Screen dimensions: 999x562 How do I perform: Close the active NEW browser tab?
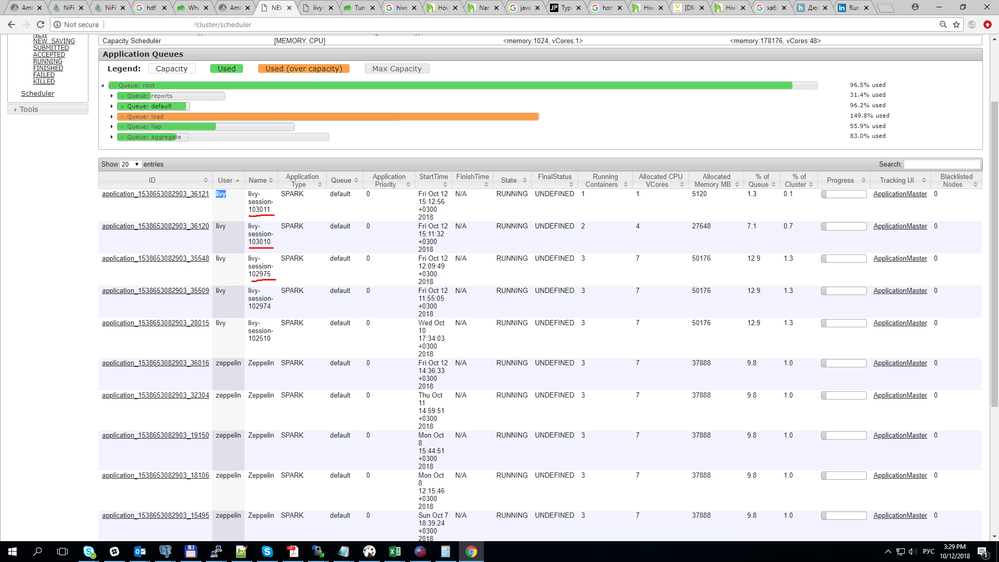click(289, 8)
